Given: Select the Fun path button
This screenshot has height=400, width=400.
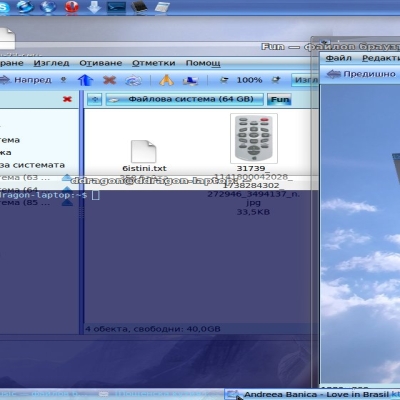Looking at the screenshot, I should pyautogui.click(x=279, y=99).
